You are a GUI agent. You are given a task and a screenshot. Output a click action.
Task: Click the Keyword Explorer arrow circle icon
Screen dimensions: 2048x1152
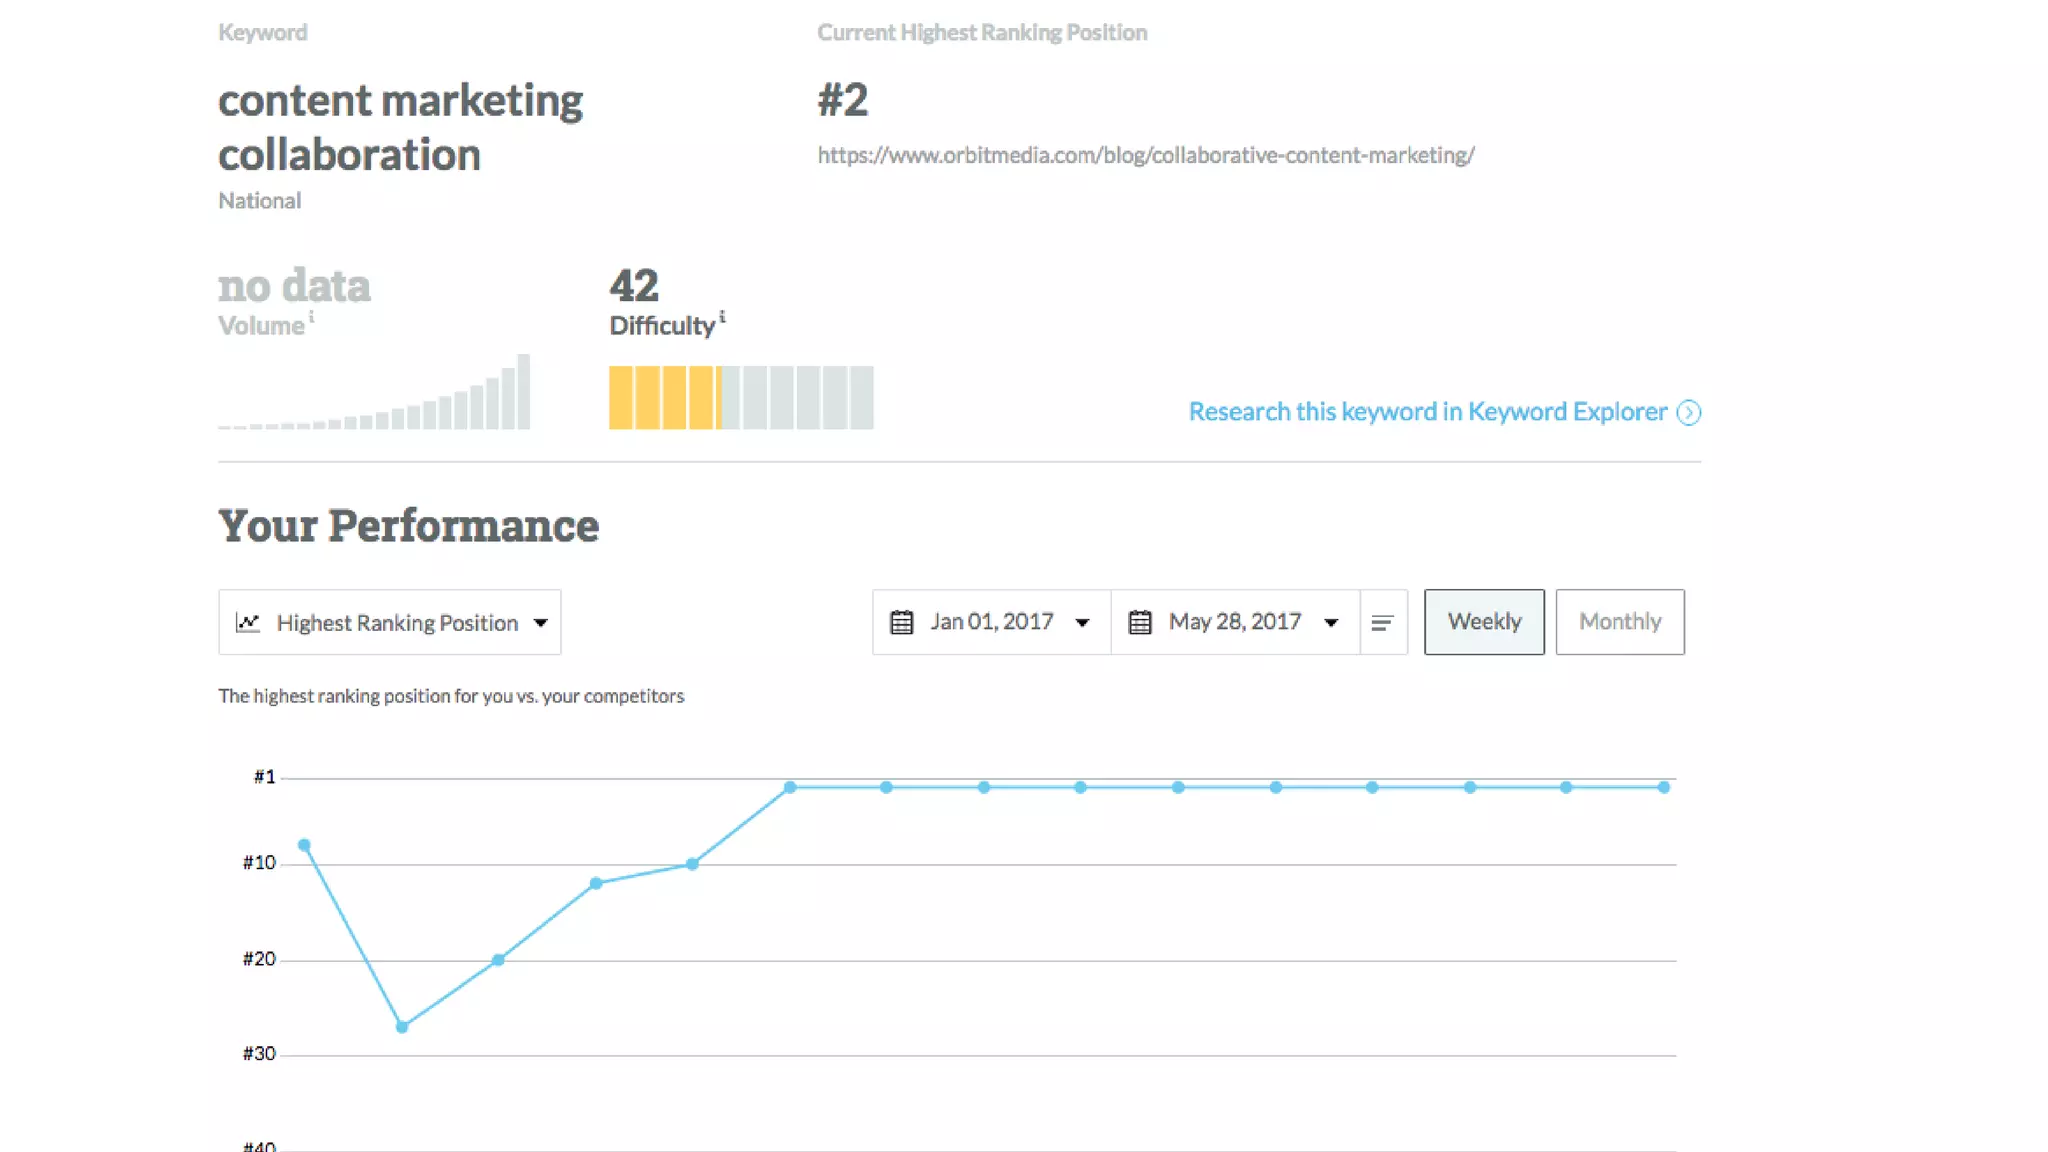(x=1688, y=412)
